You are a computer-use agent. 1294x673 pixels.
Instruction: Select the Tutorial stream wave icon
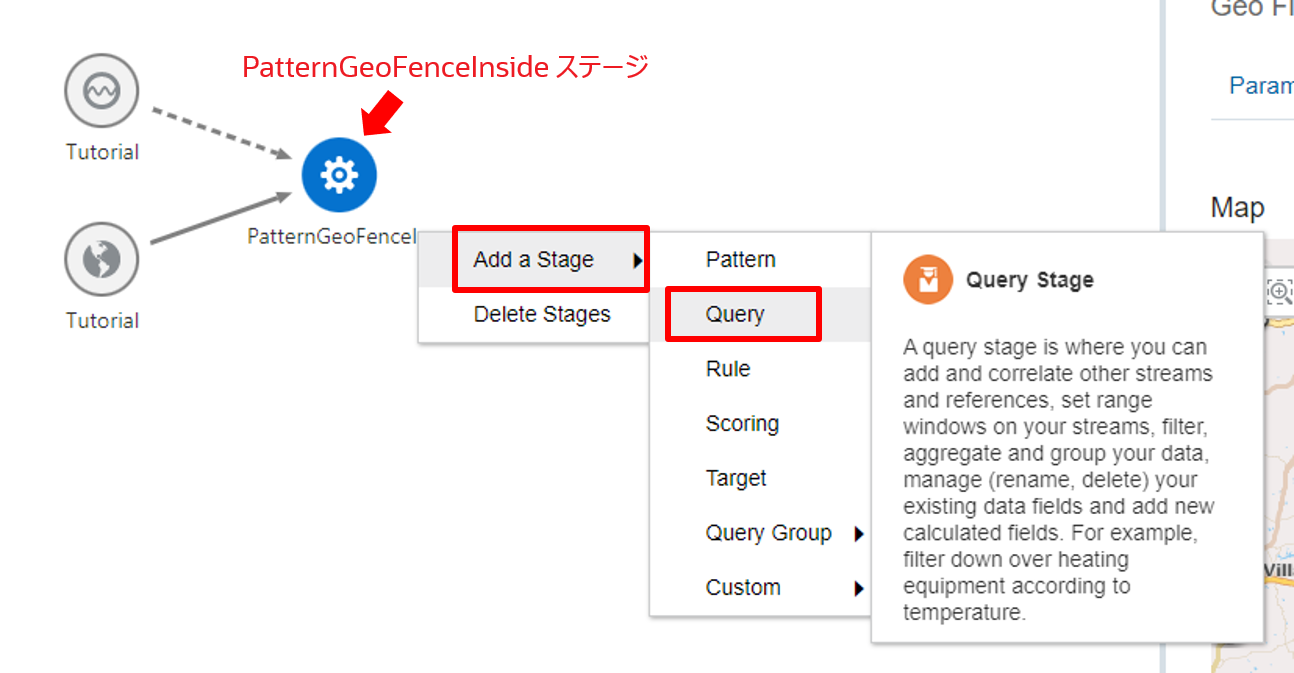point(101,92)
